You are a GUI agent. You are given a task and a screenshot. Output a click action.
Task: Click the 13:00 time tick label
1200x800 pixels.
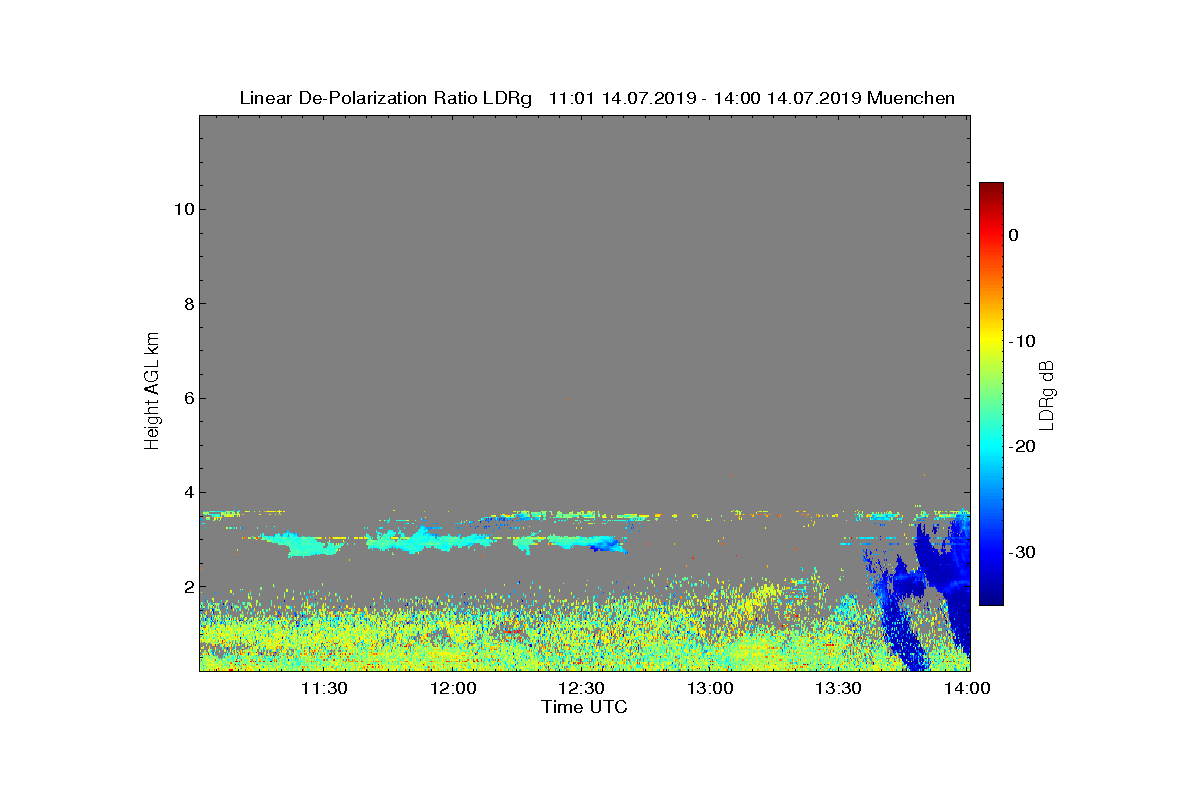[710, 688]
